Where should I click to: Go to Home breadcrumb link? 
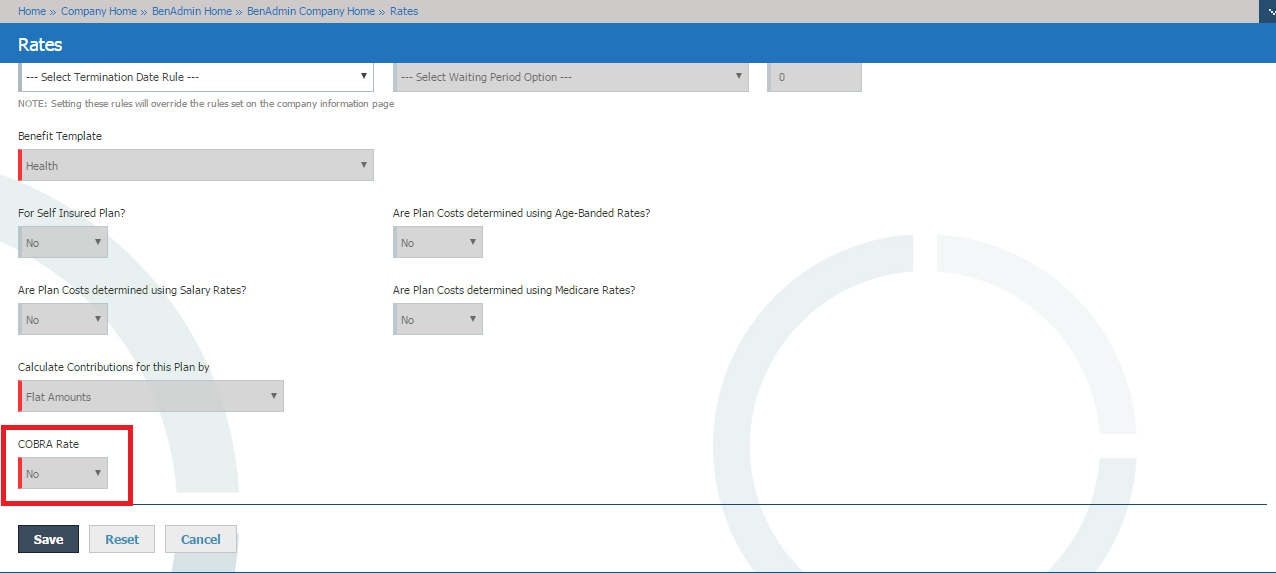pos(32,11)
